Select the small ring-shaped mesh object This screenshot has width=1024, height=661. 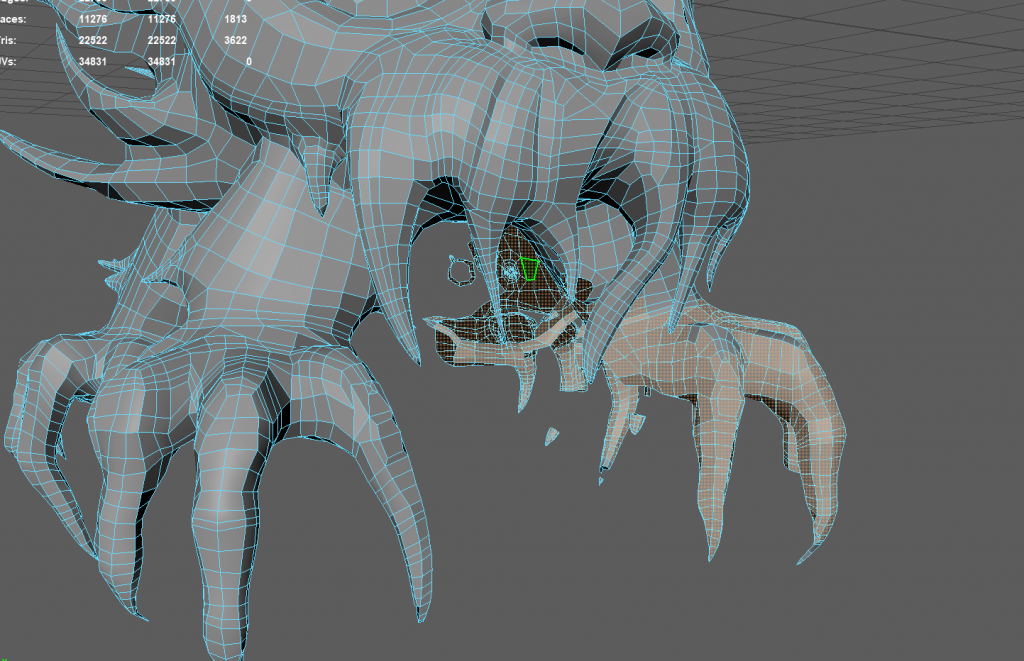[461, 271]
